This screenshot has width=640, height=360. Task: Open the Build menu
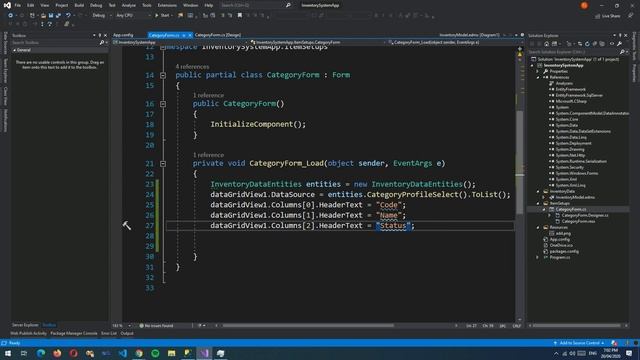(x=79, y=5)
